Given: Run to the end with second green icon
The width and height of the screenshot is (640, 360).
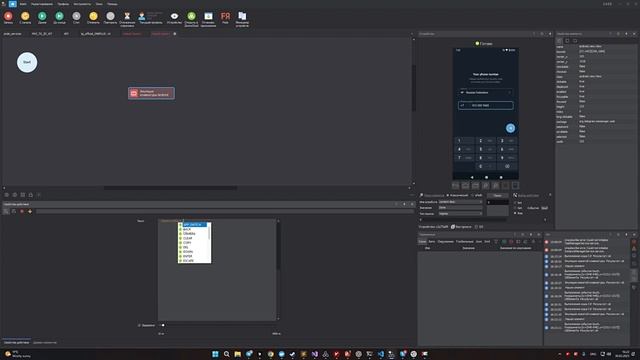Looking at the screenshot, I should (59, 16).
